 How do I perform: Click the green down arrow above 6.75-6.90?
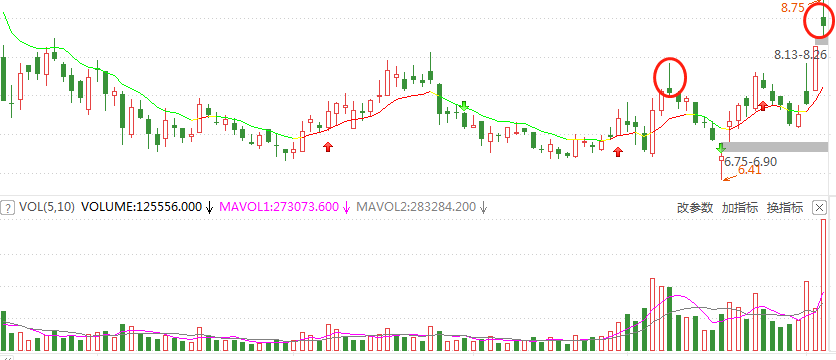721,148
